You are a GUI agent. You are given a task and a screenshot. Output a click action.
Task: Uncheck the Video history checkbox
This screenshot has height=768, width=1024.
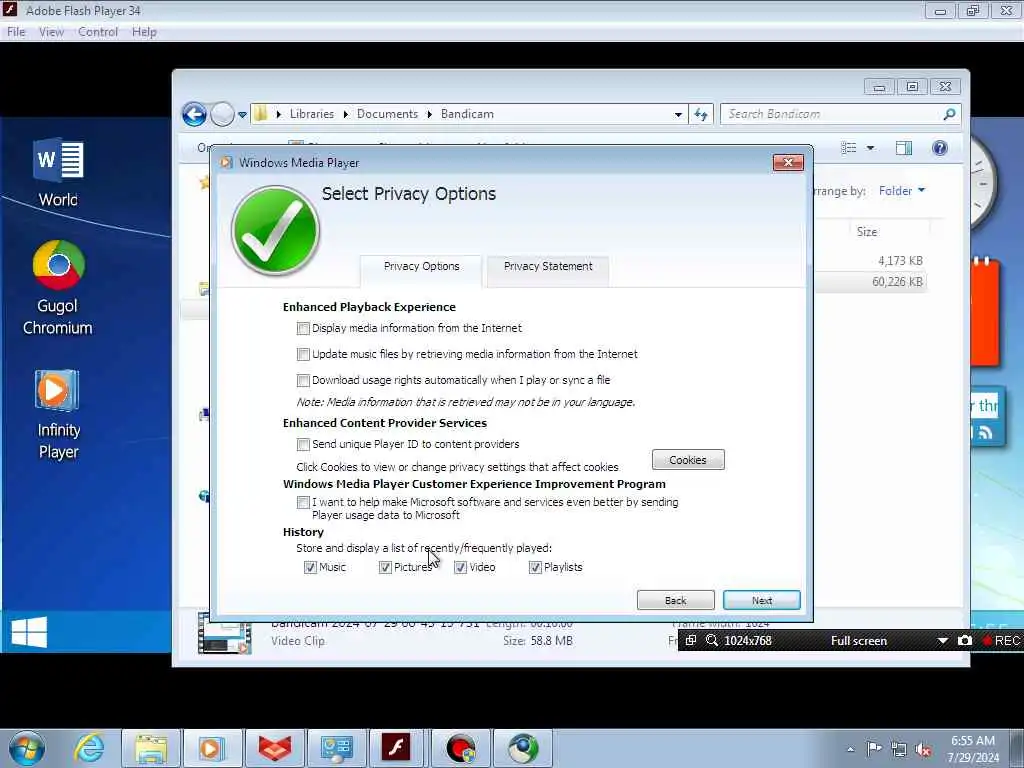pos(460,568)
